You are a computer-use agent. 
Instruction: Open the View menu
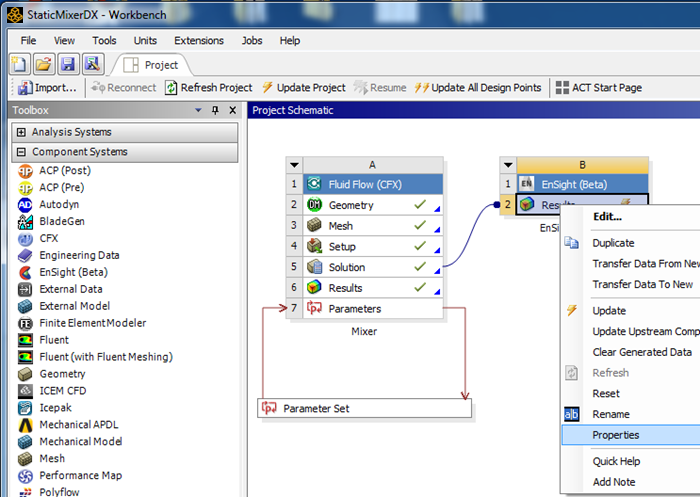pyautogui.click(x=64, y=41)
